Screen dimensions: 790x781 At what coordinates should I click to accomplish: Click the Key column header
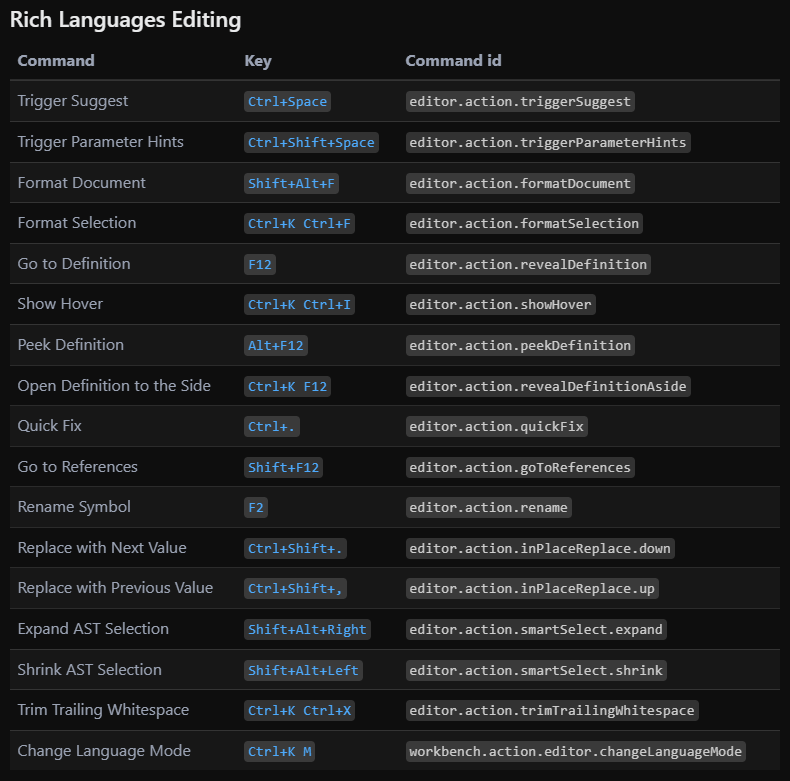[x=258, y=61]
